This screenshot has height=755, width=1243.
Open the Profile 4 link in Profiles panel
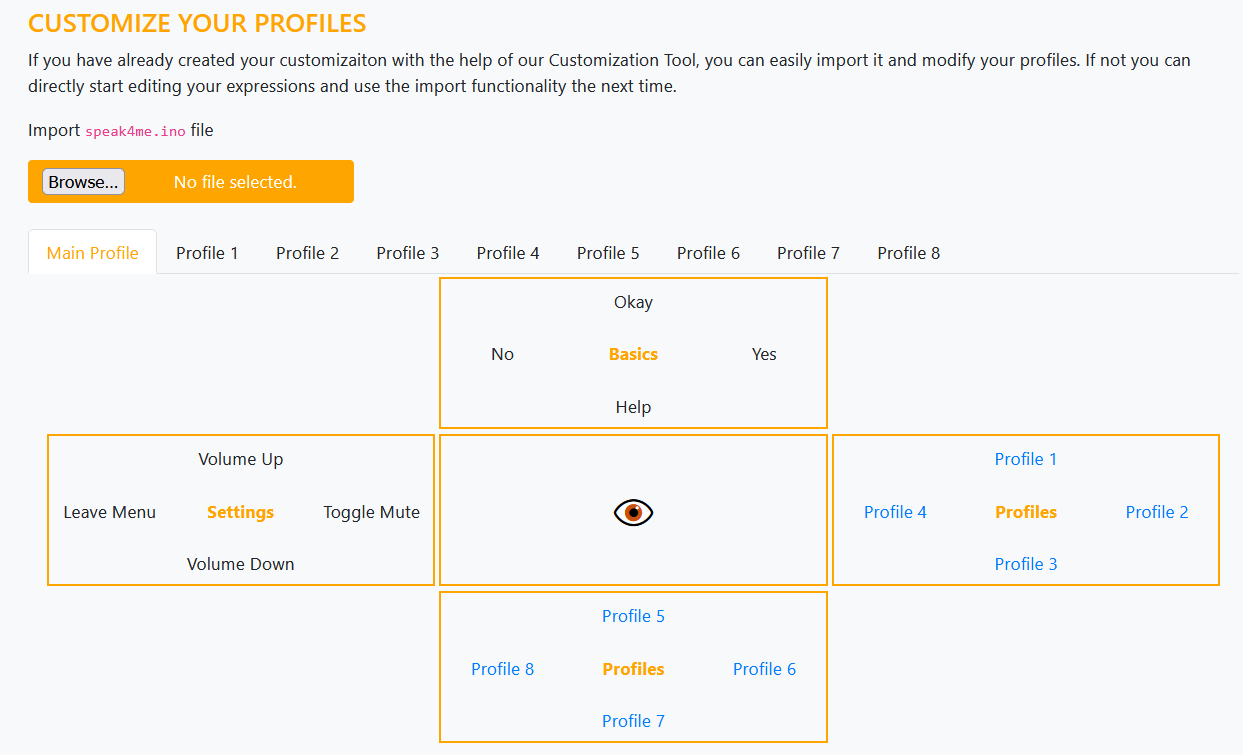tap(895, 512)
